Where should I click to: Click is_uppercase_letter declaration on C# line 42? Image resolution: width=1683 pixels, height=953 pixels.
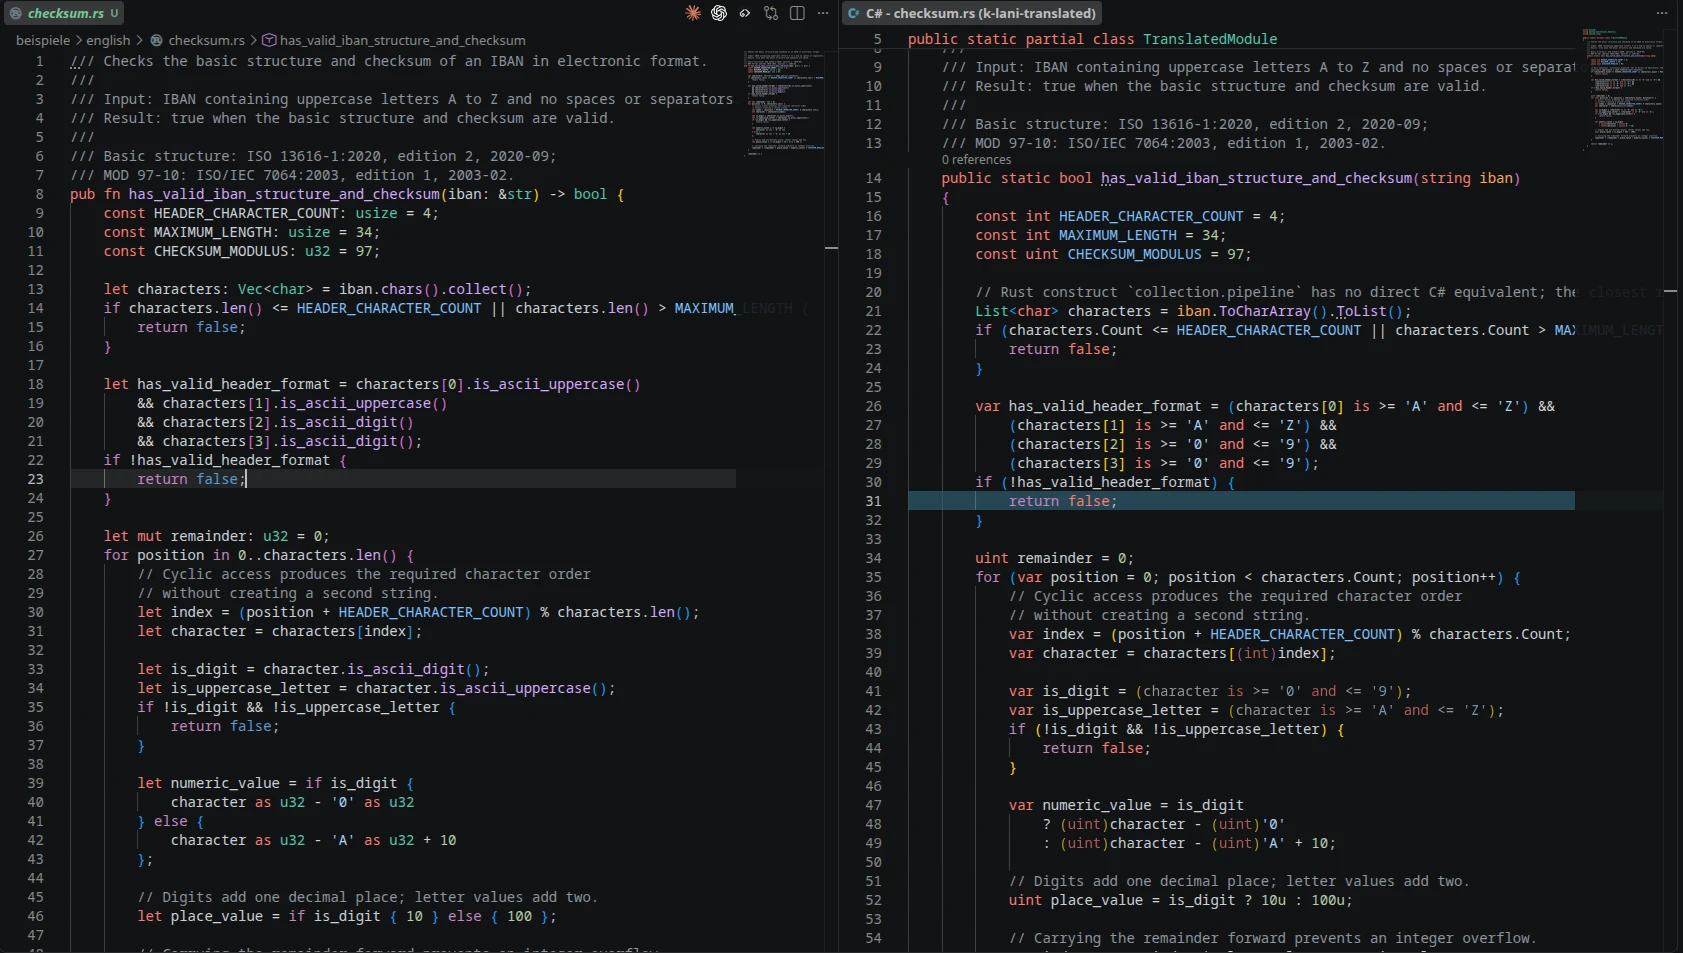[x=1122, y=710]
